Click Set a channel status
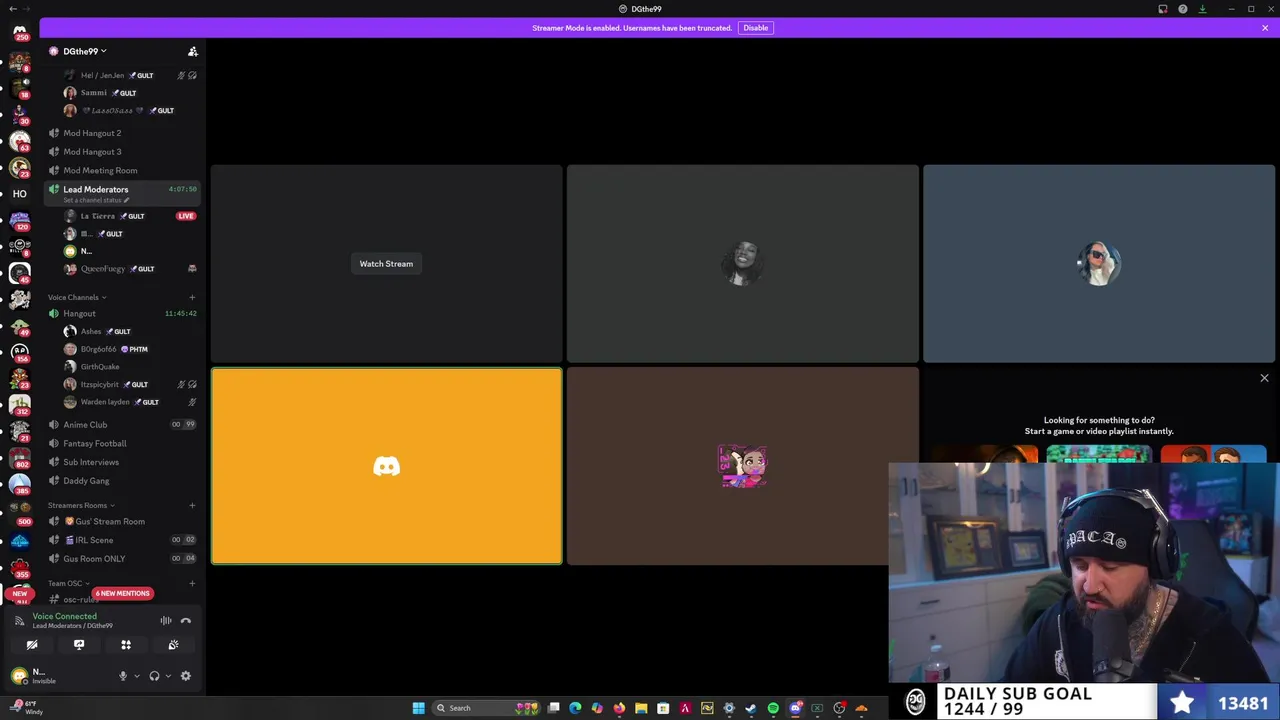Image resolution: width=1280 pixels, height=720 pixels. click(96, 200)
